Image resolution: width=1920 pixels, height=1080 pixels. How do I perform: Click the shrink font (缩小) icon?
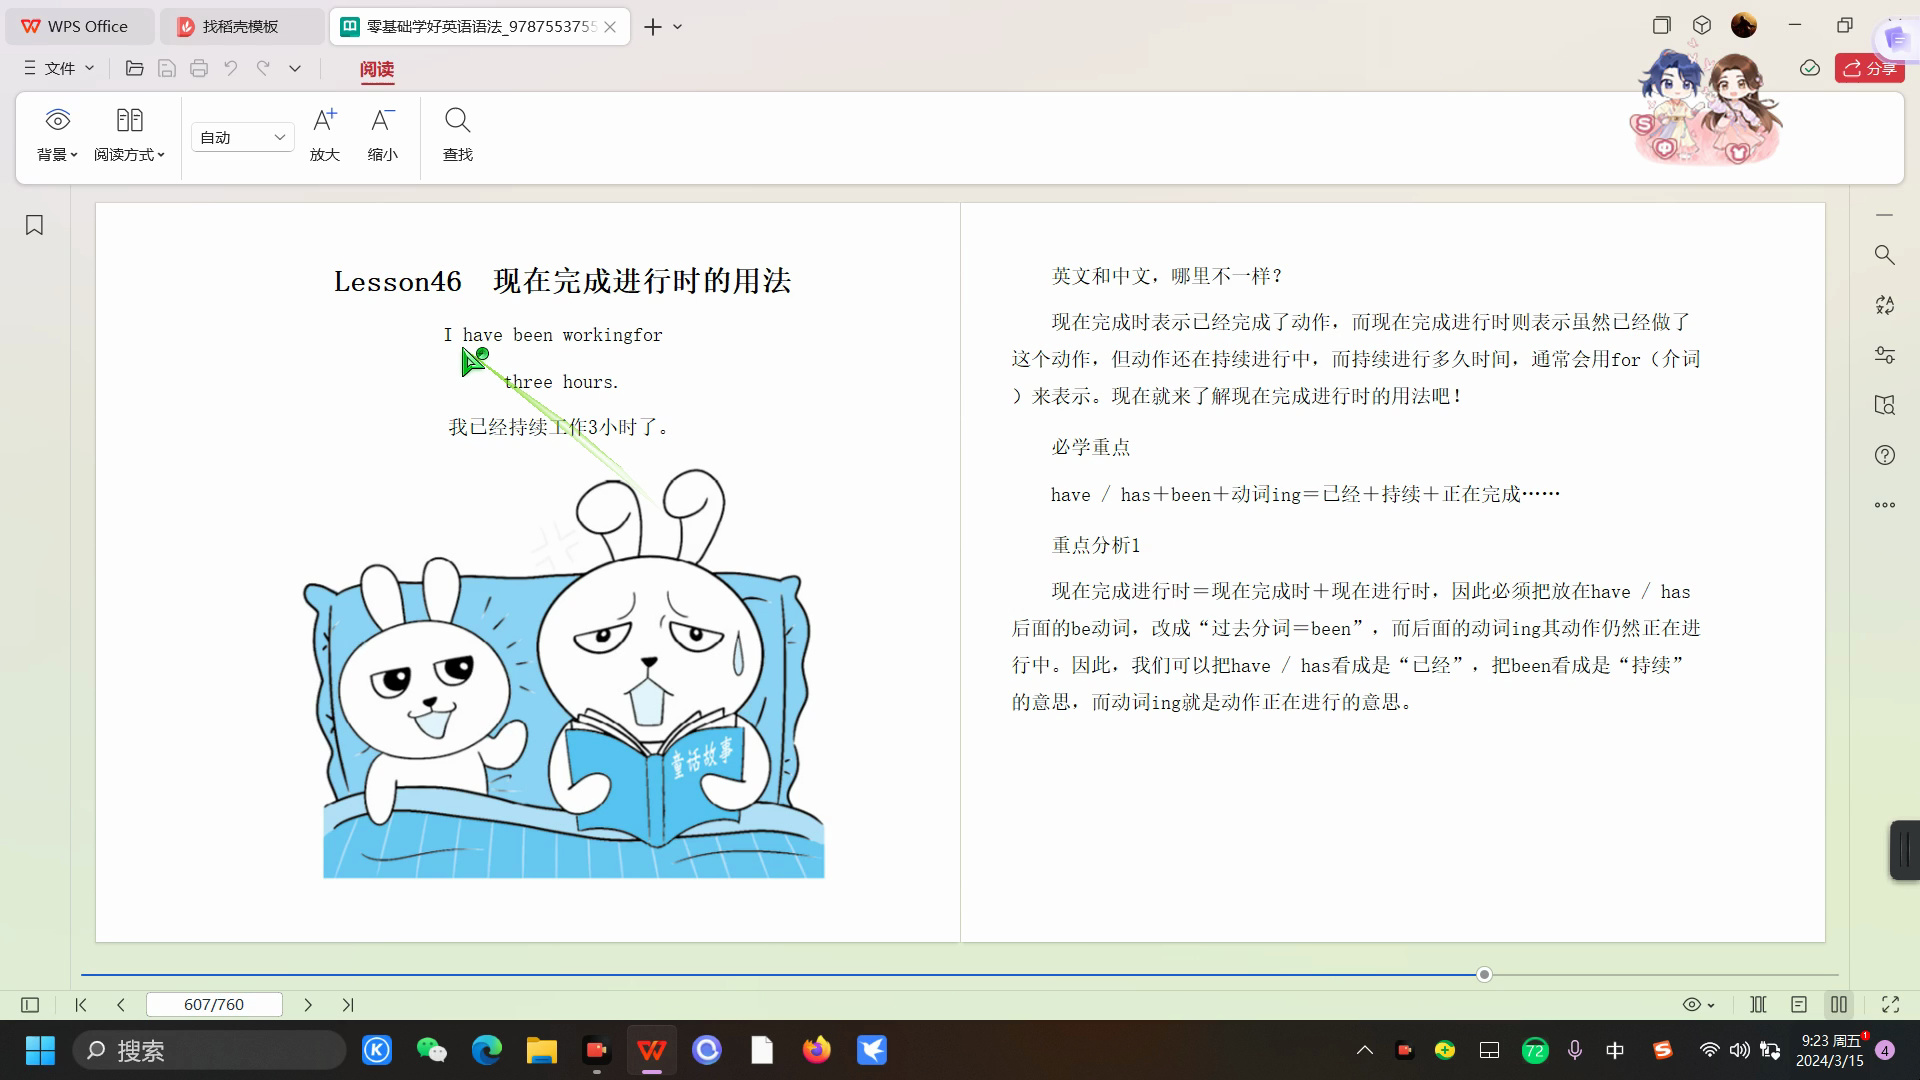click(x=382, y=121)
